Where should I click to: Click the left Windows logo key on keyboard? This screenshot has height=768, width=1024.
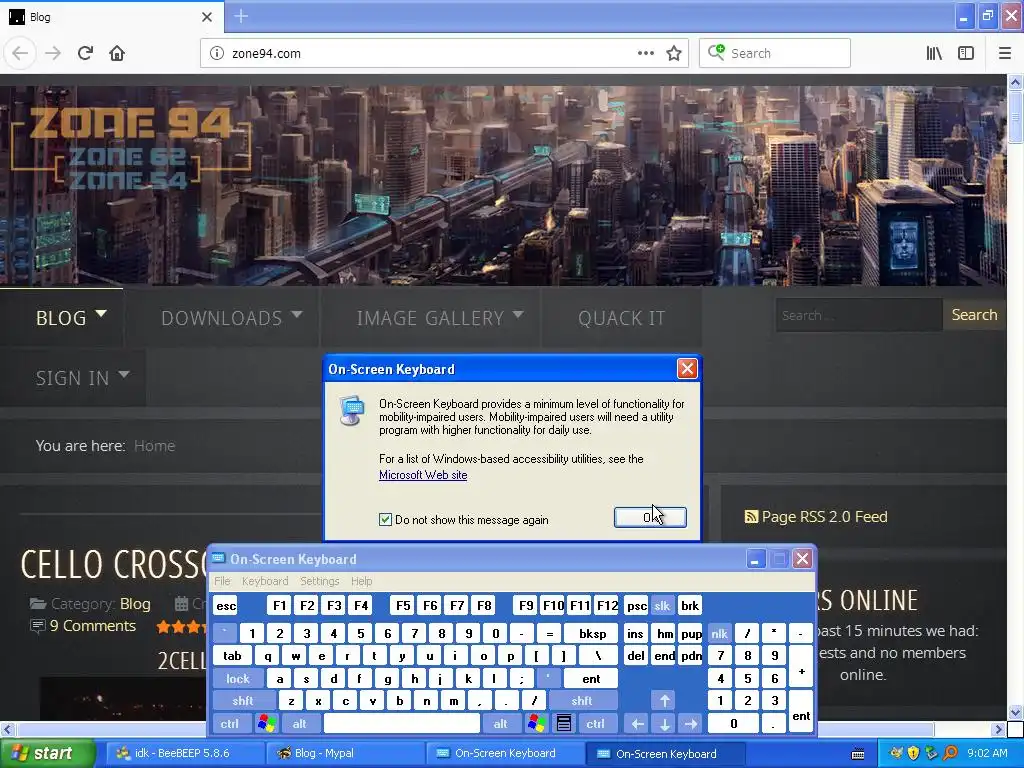point(266,724)
